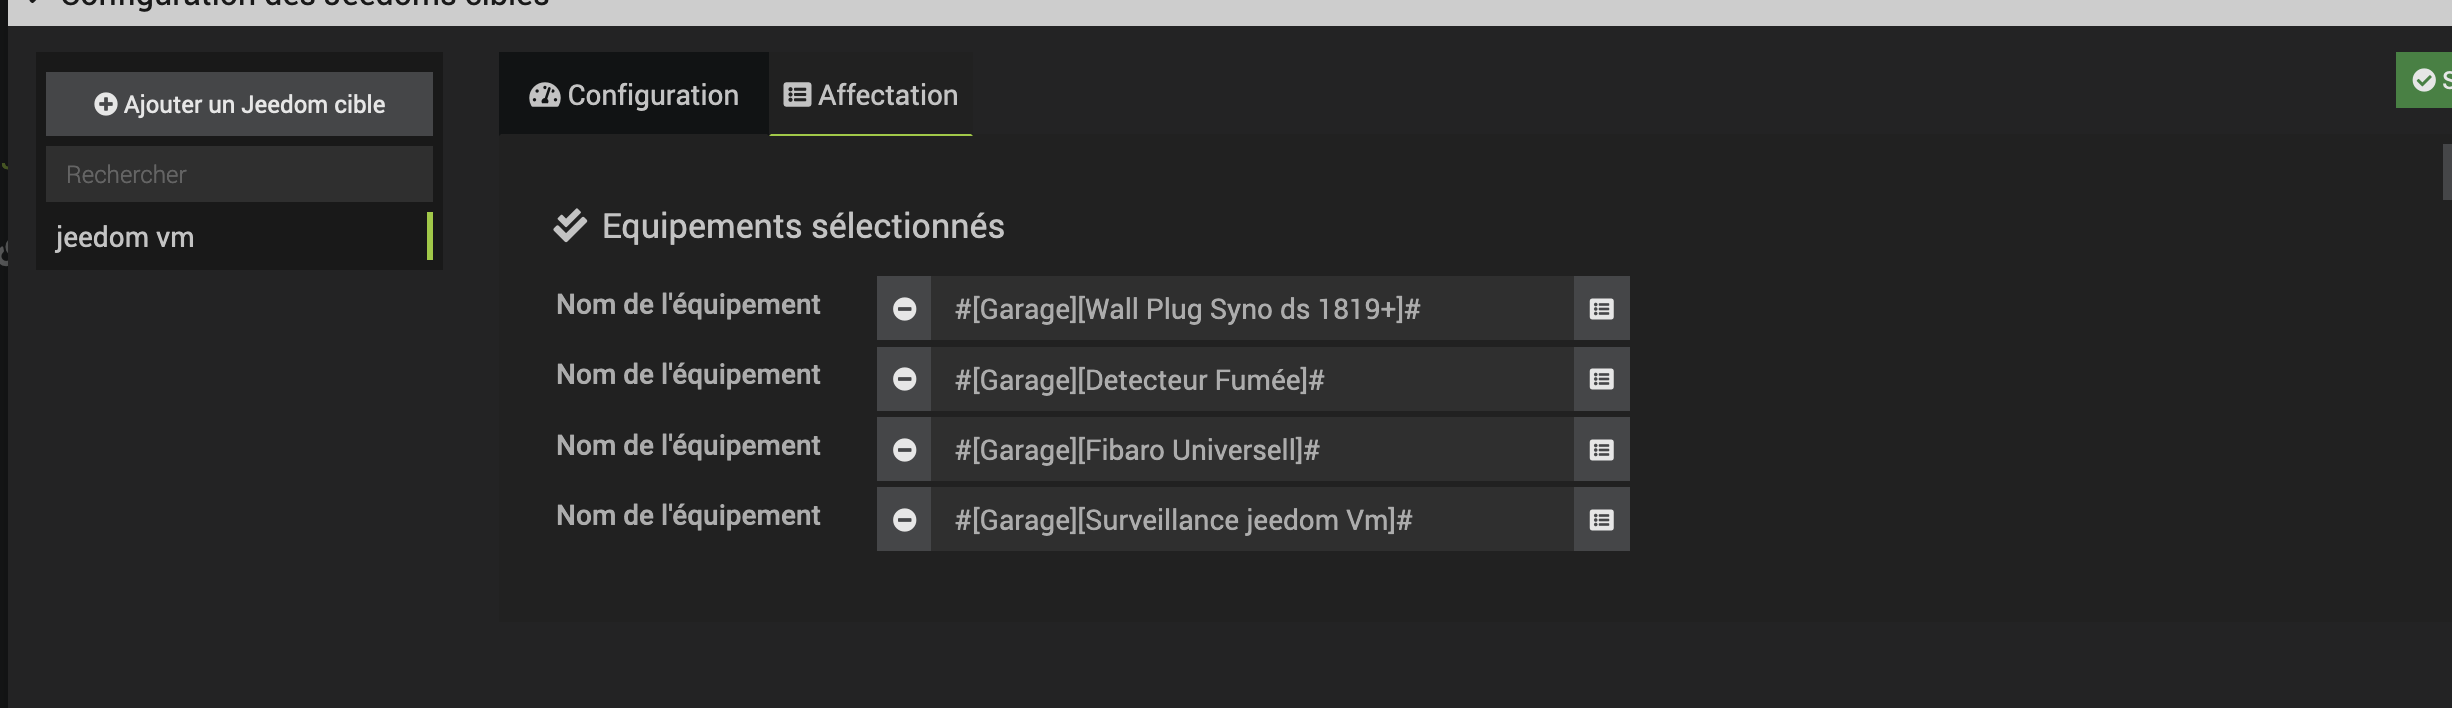Edit the Detecteur Fumée equipment field

pyautogui.click(x=1252, y=379)
